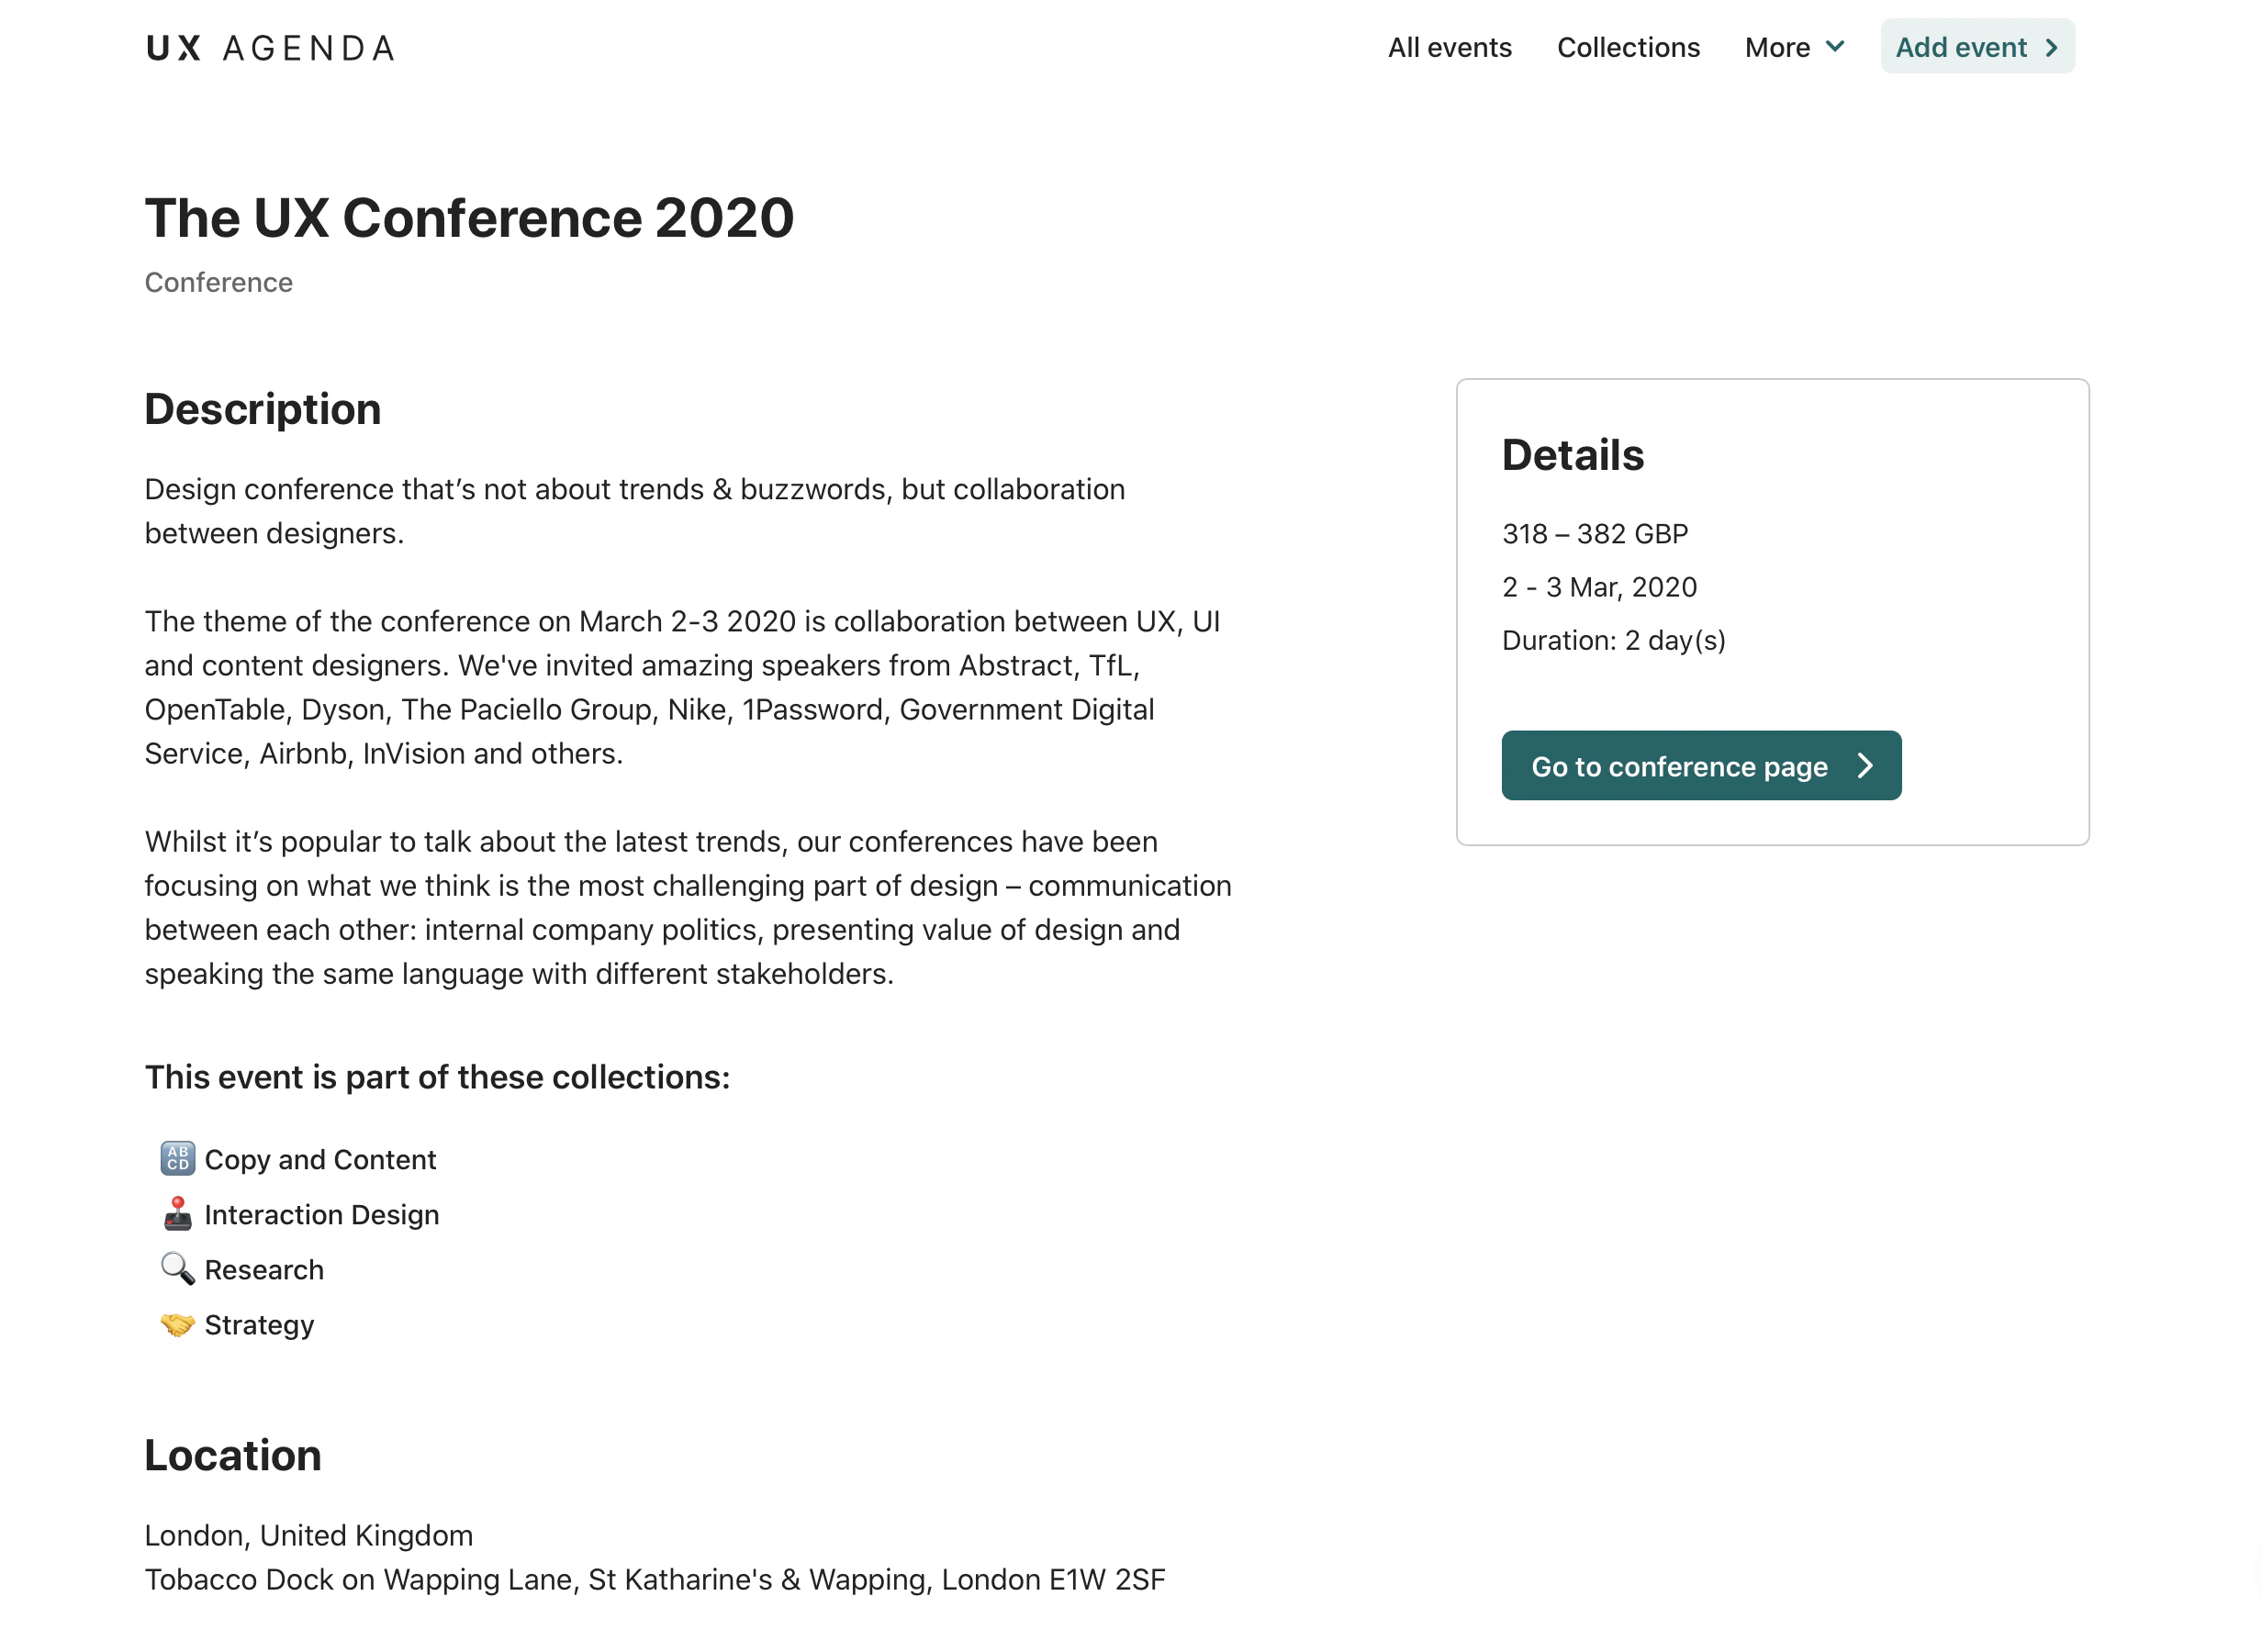Open the More dropdown menu
Viewport: 2262px width, 1652px height.
[1778, 46]
